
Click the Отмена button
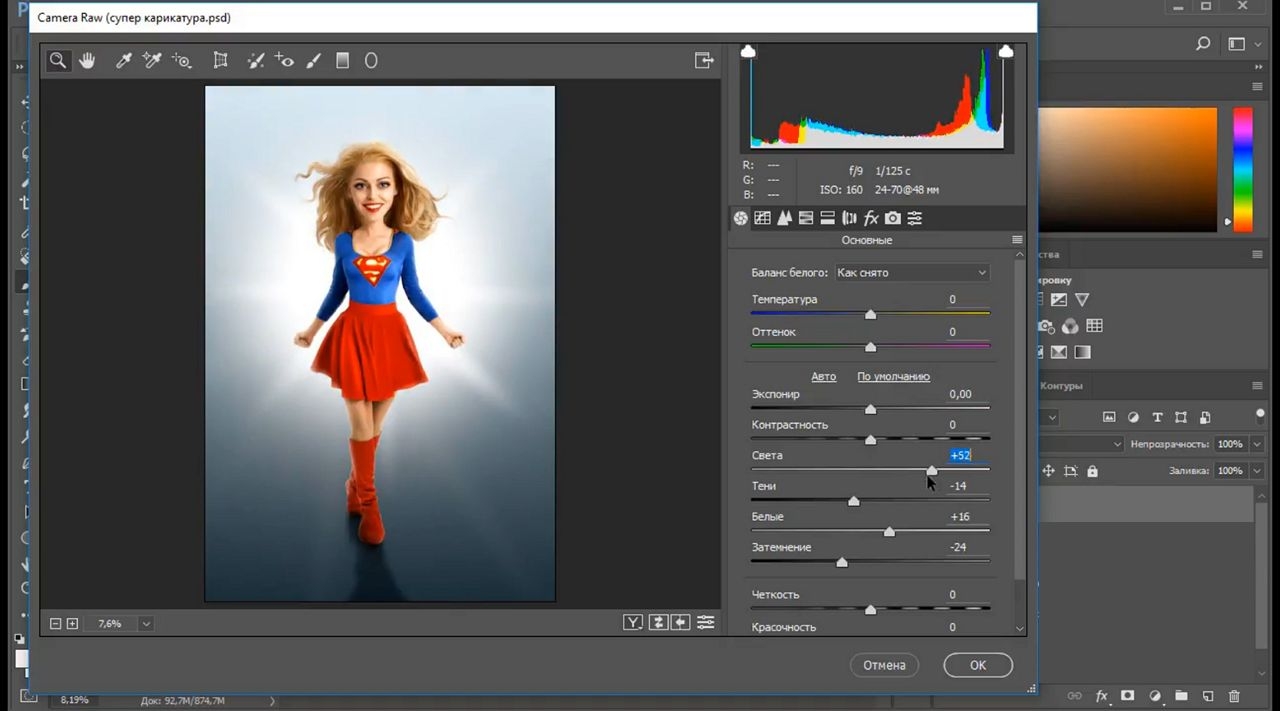884,665
